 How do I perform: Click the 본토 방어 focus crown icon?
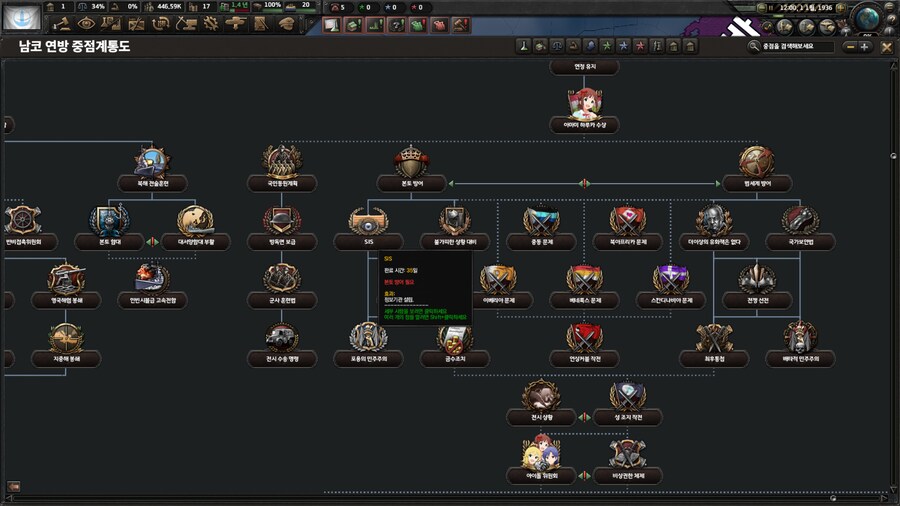(x=410, y=162)
